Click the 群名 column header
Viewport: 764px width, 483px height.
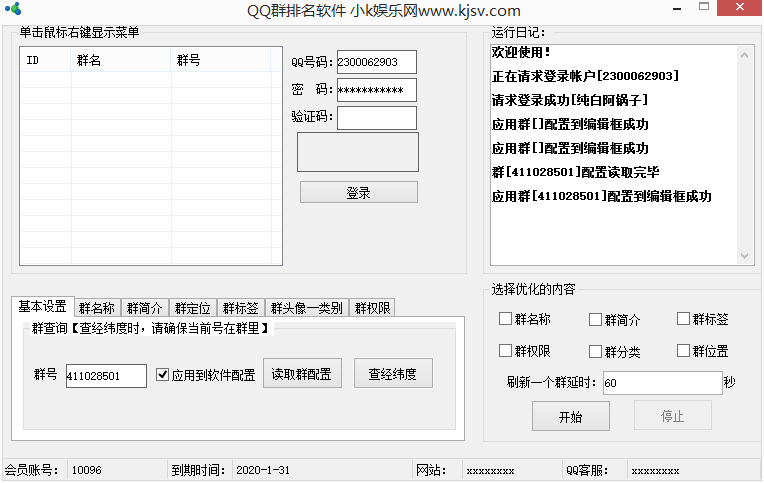121,60
